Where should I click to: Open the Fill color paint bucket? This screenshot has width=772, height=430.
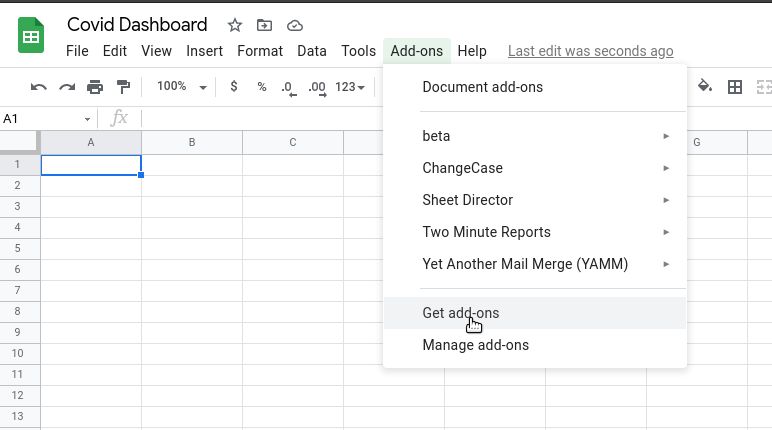point(705,86)
